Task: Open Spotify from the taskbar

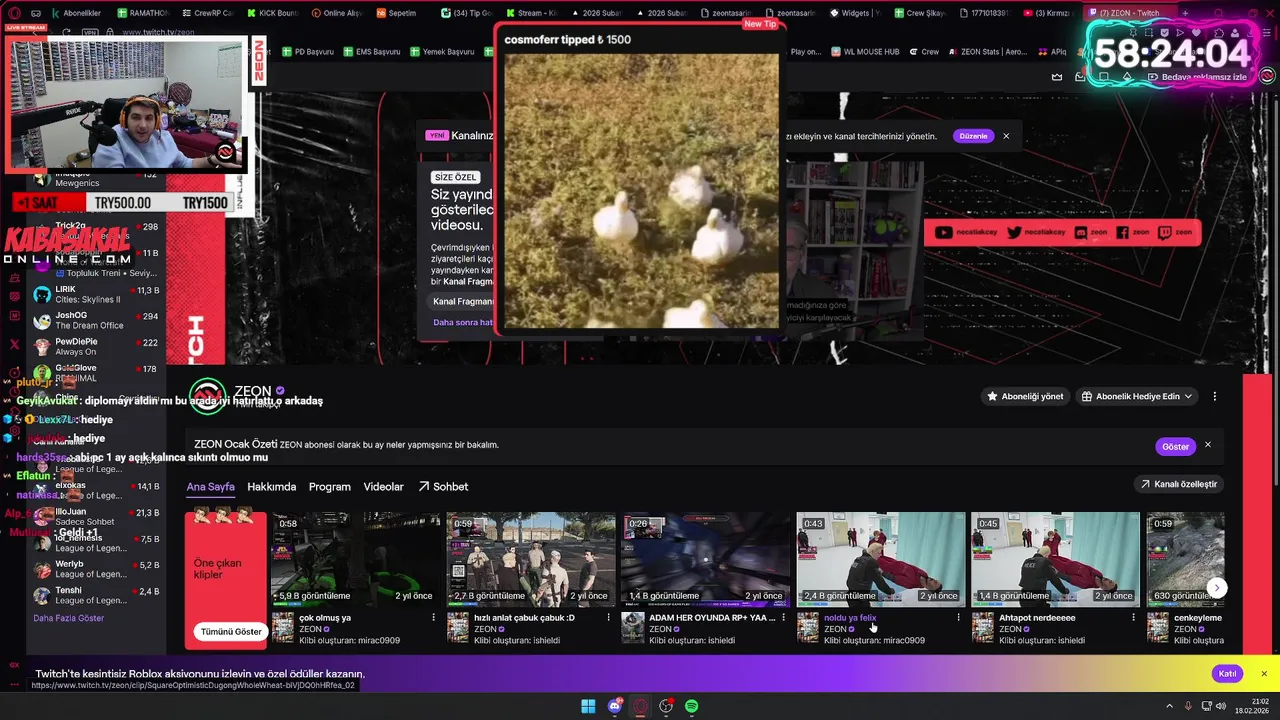Action: click(692, 706)
